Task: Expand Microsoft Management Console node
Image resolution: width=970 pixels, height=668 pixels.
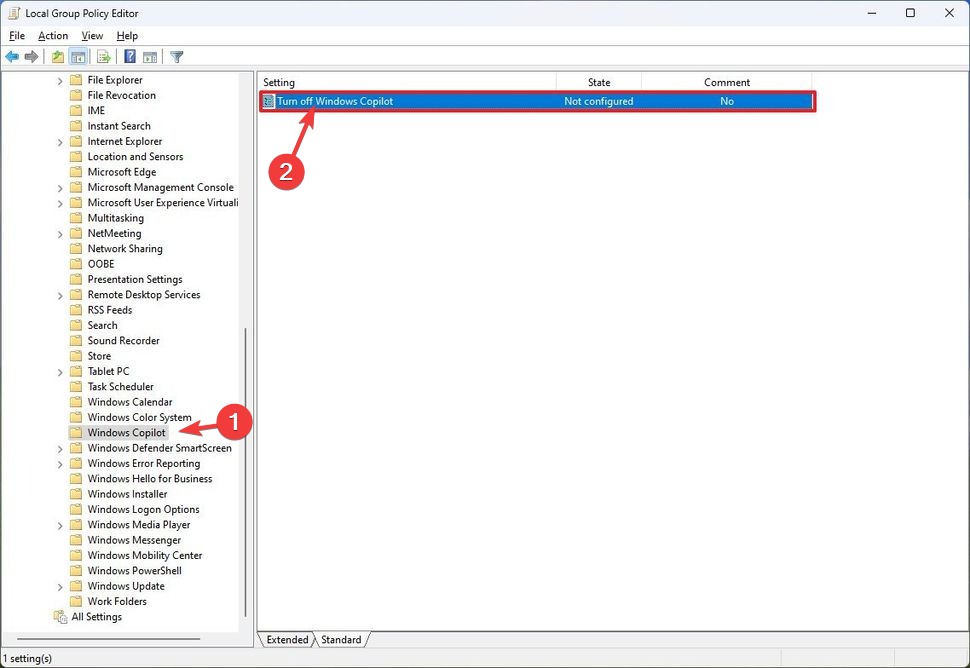Action: tap(60, 188)
